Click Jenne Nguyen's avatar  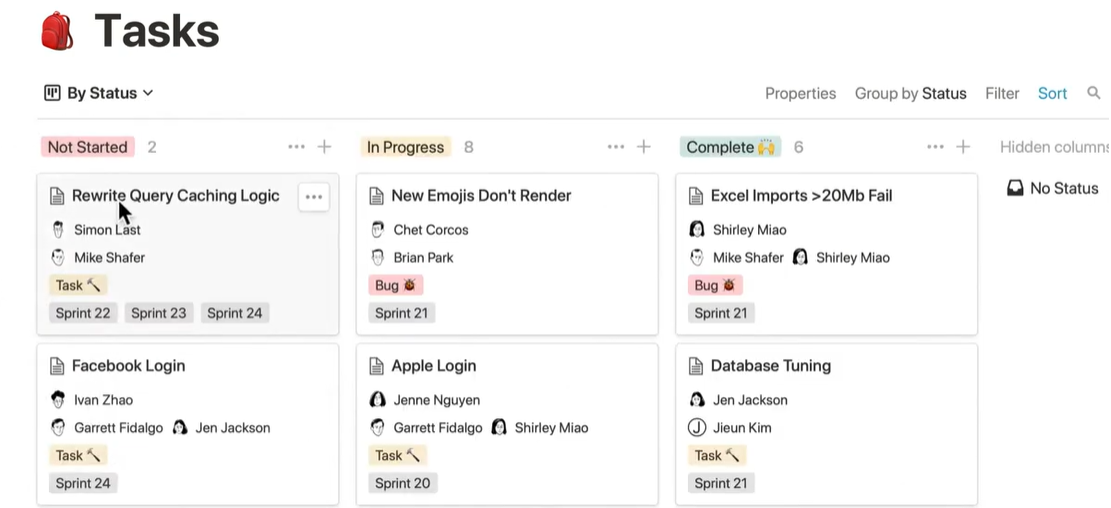tap(378, 400)
